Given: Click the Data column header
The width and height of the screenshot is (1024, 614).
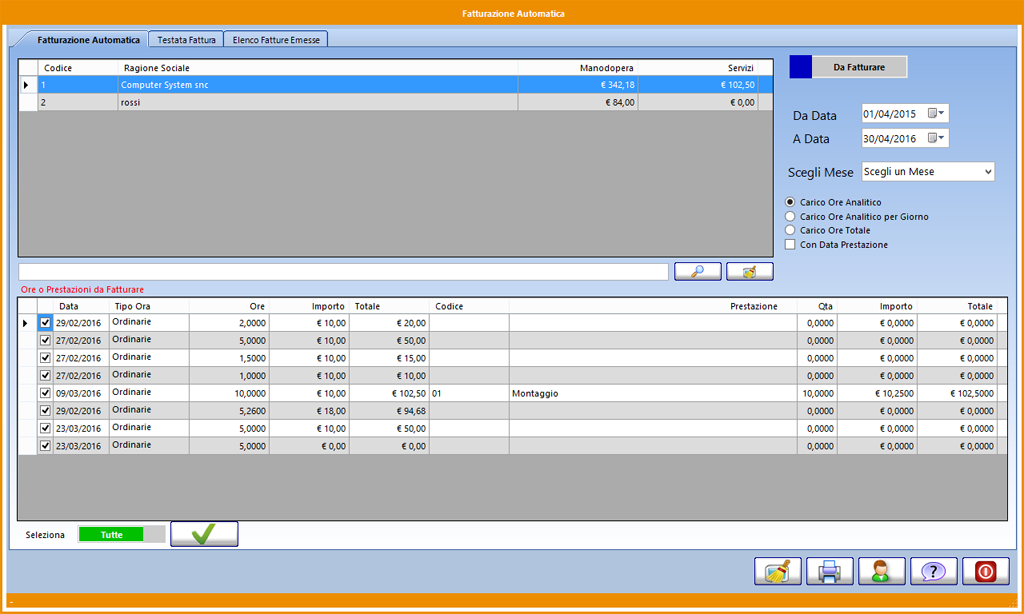Looking at the screenshot, I should point(82,306).
